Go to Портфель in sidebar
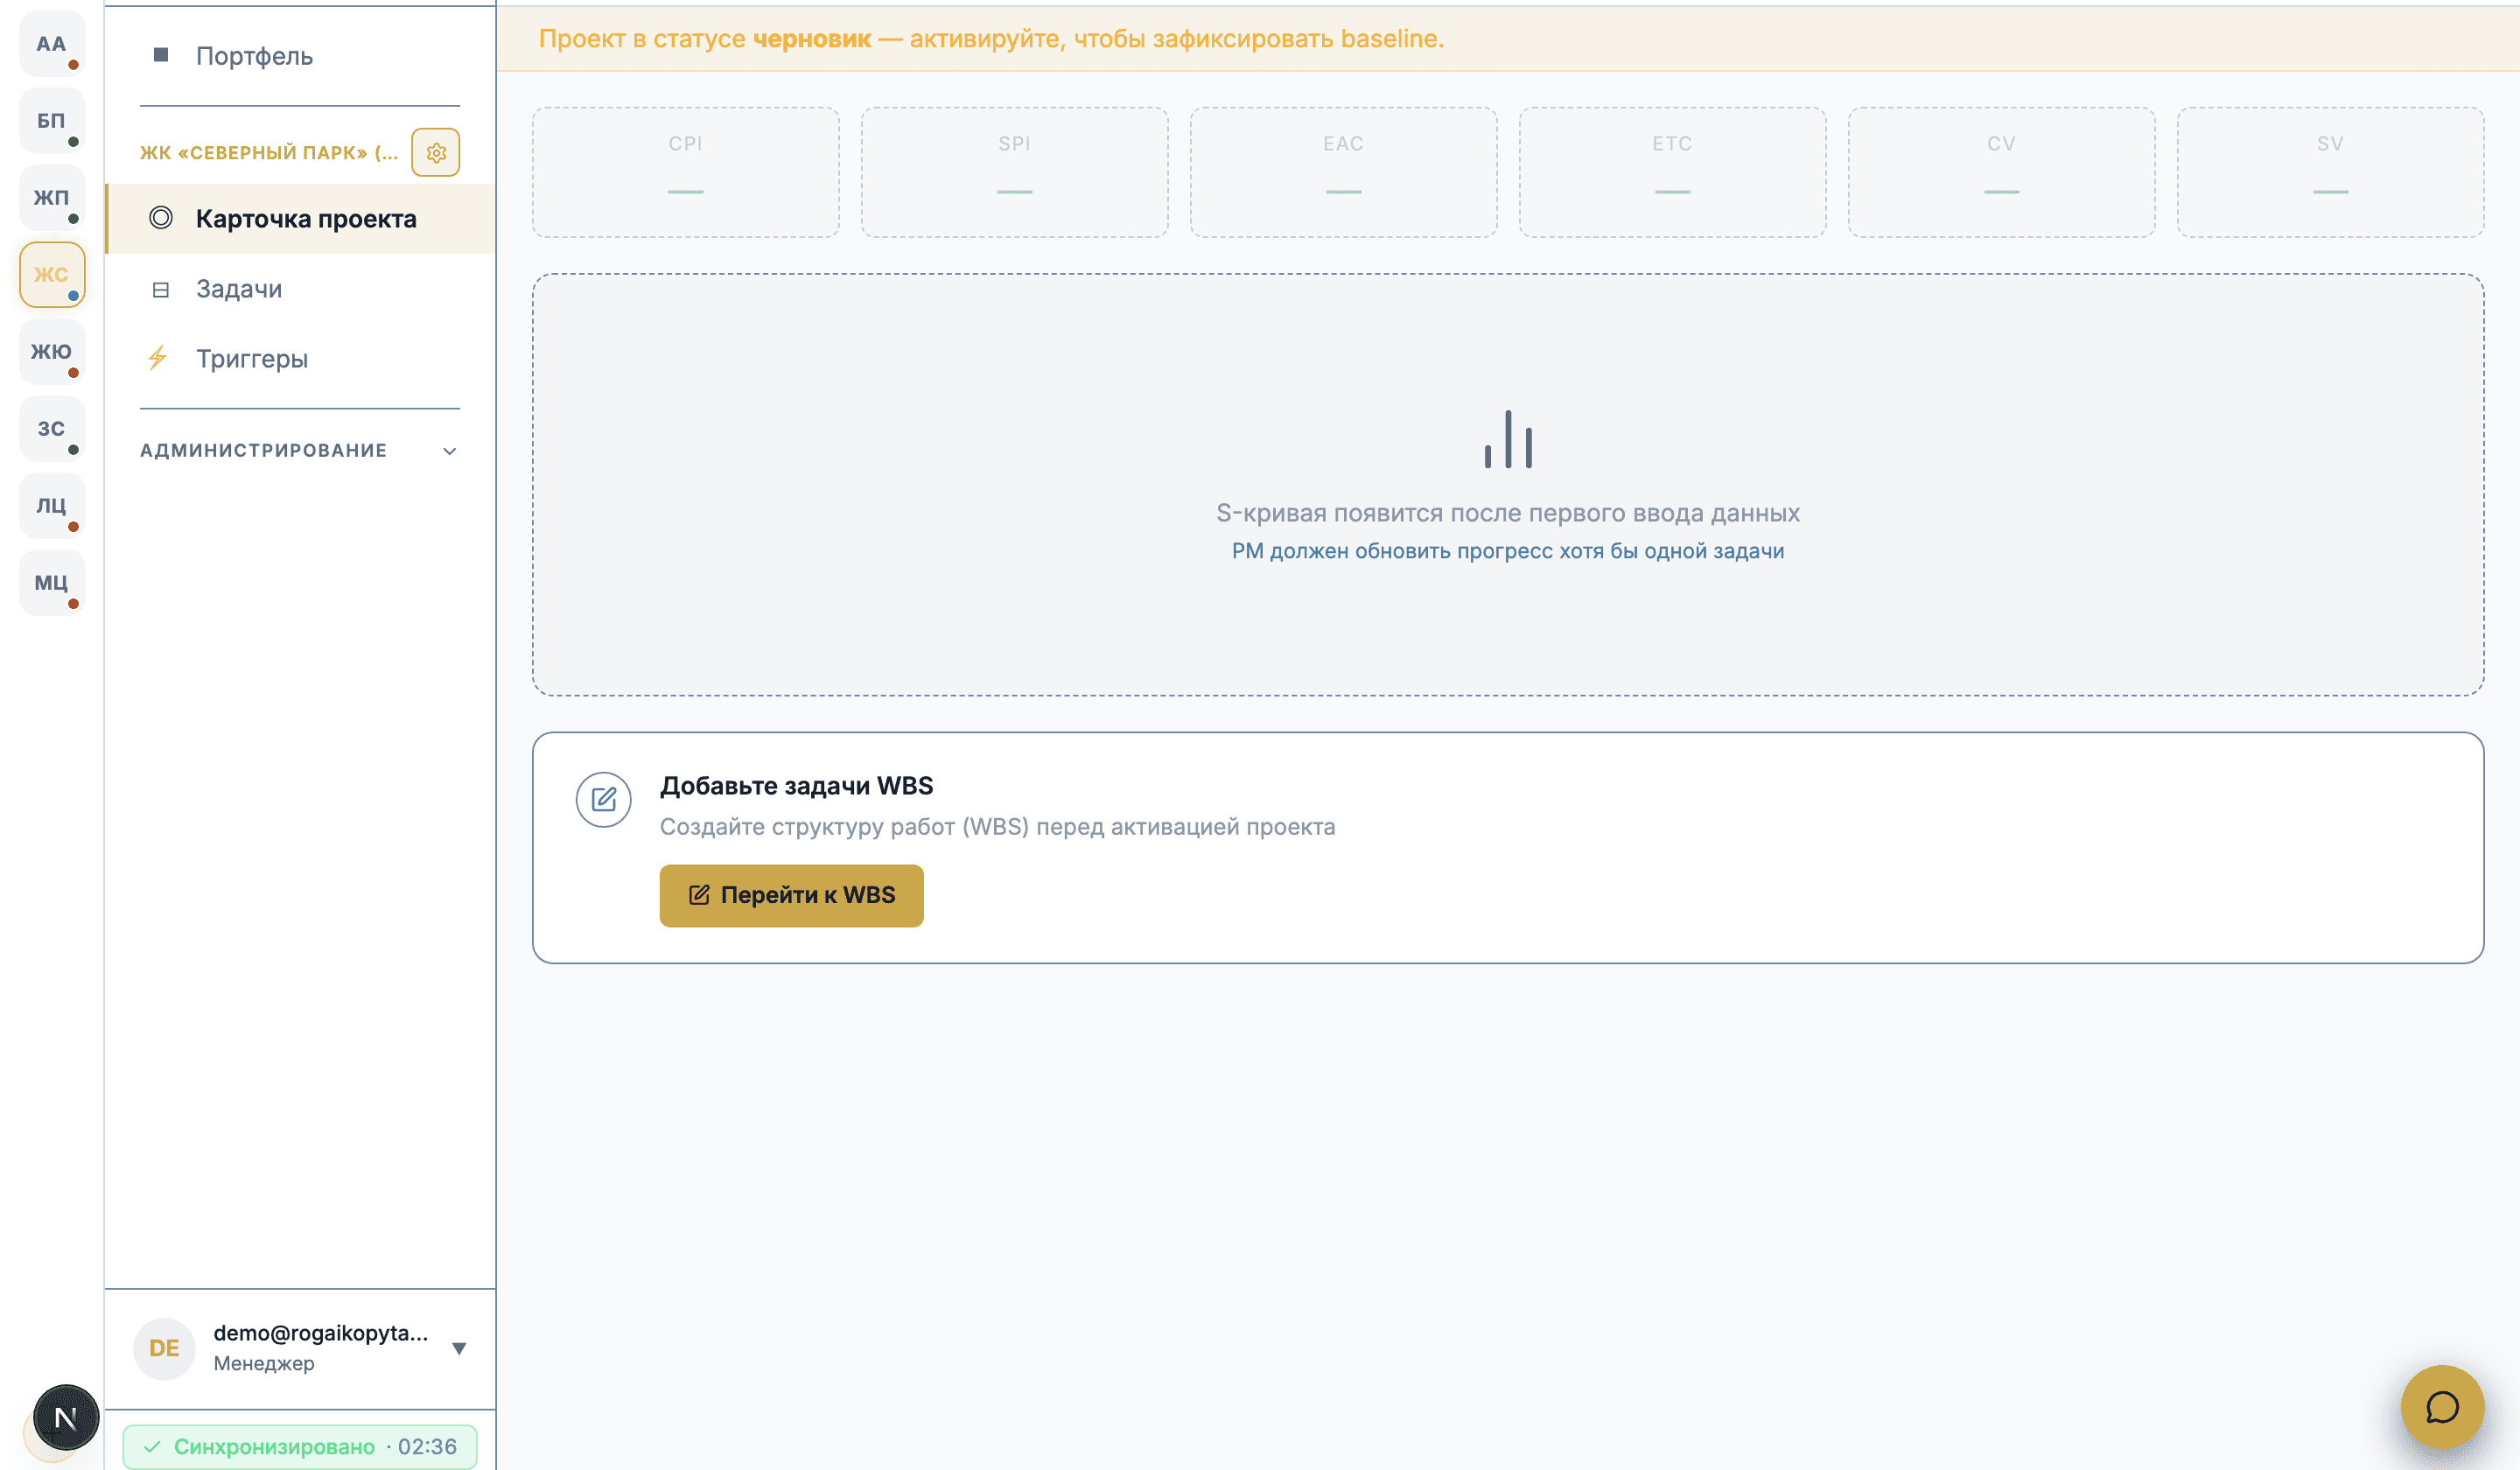Screen dimensions: 2520x1470 point(300,56)
